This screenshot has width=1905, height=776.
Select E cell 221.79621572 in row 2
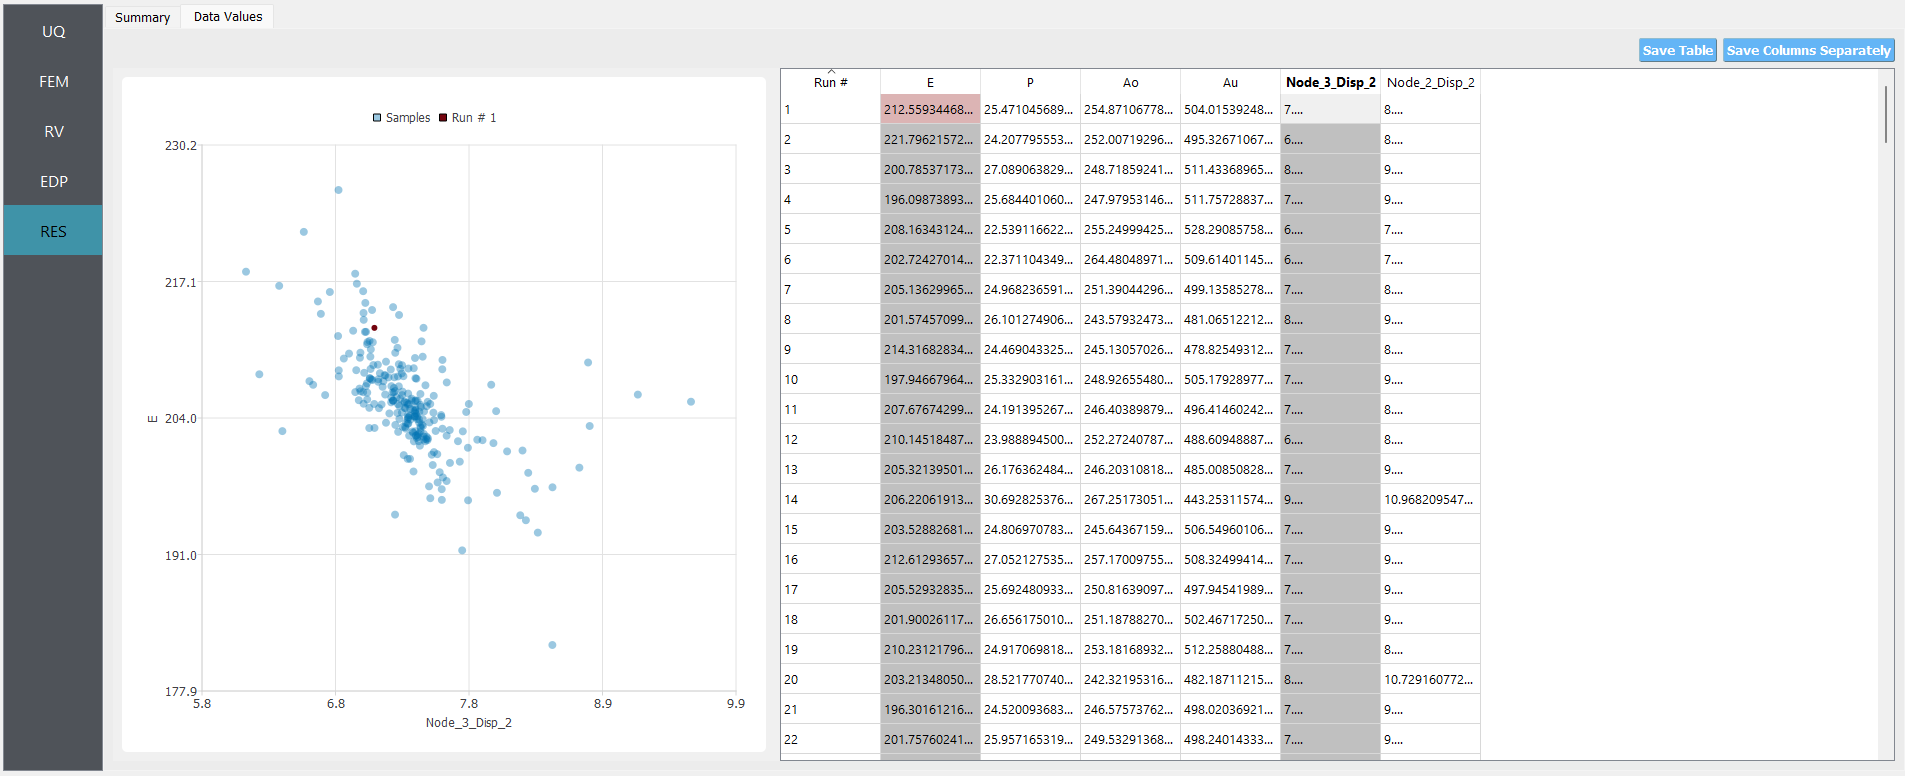click(930, 139)
